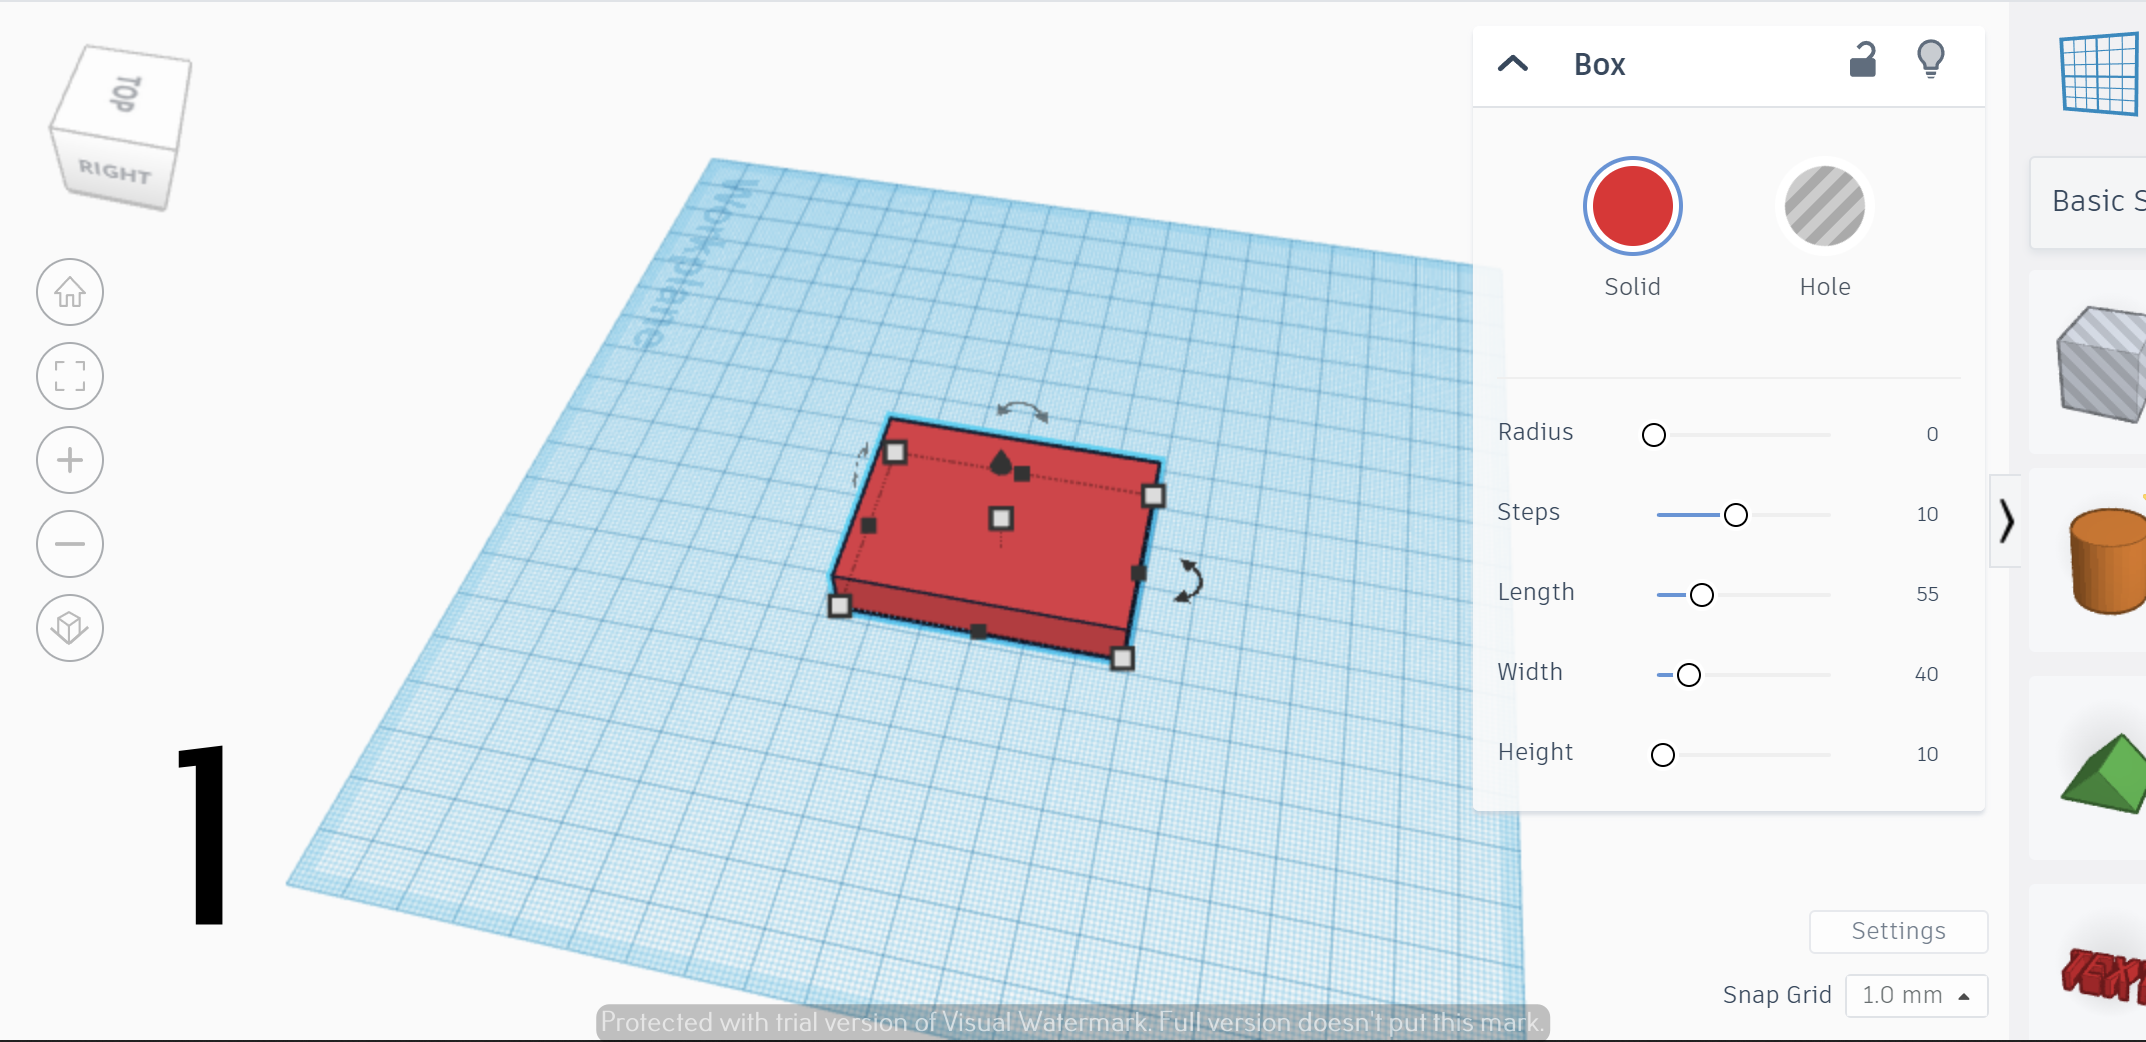Click the white center top-height handle on box
2146x1042 pixels.
coord(1001,518)
